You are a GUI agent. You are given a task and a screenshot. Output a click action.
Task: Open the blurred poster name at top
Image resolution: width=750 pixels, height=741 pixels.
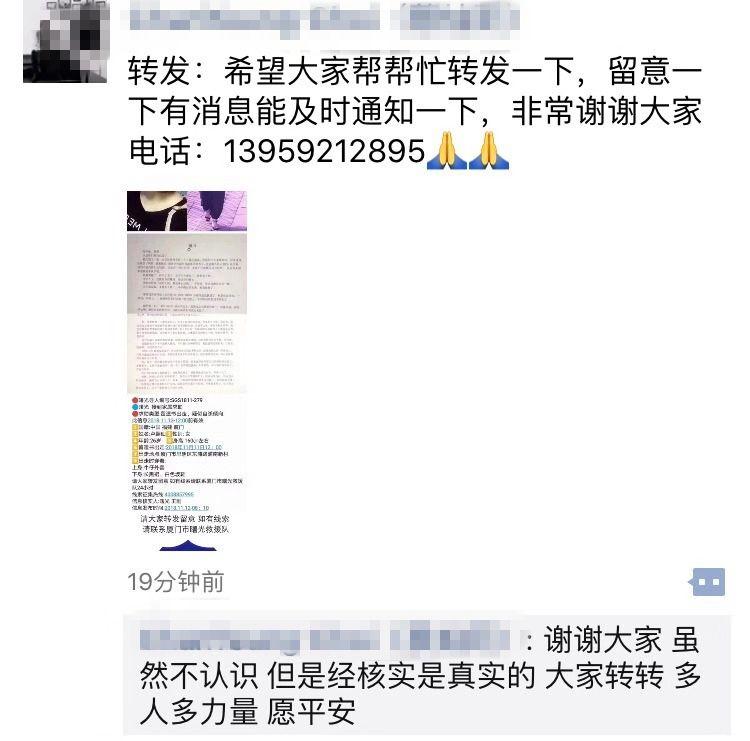(x=324, y=19)
